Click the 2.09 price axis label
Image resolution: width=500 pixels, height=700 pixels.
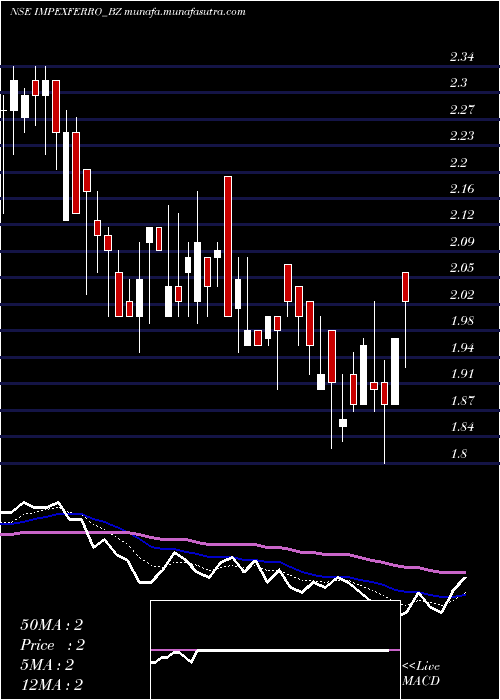click(462, 242)
